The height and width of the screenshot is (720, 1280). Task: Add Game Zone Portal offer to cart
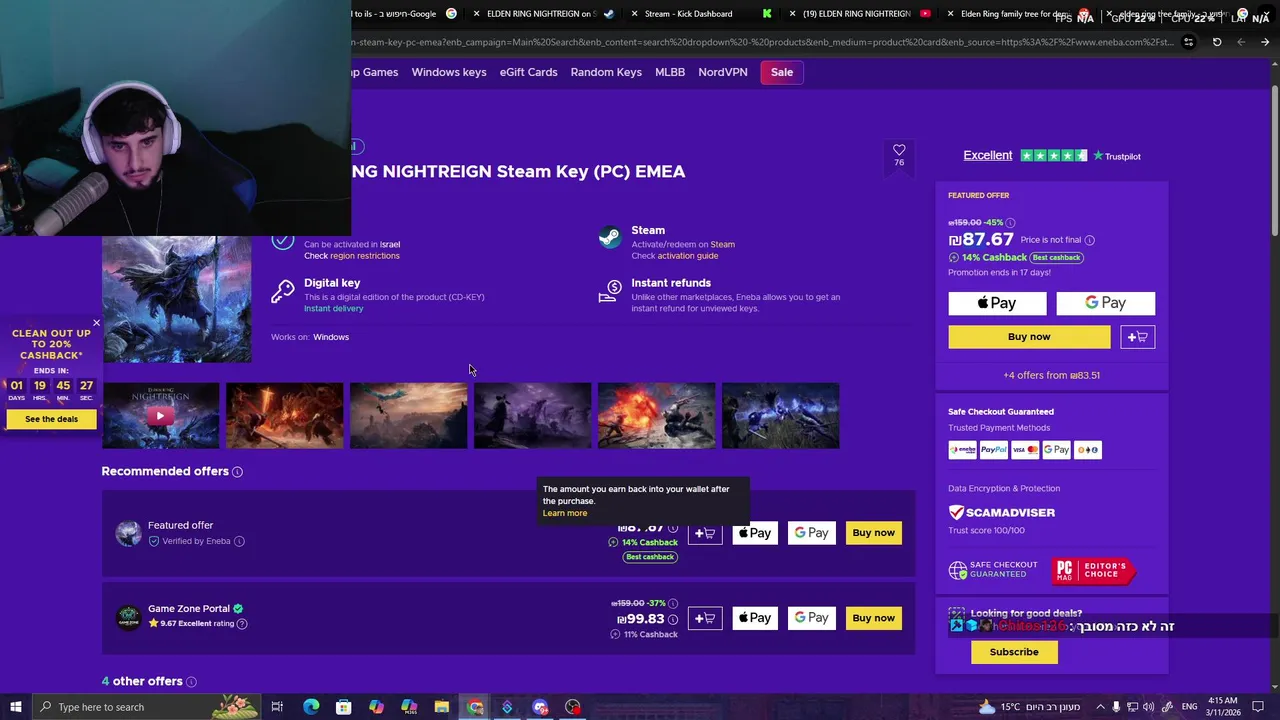click(705, 618)
